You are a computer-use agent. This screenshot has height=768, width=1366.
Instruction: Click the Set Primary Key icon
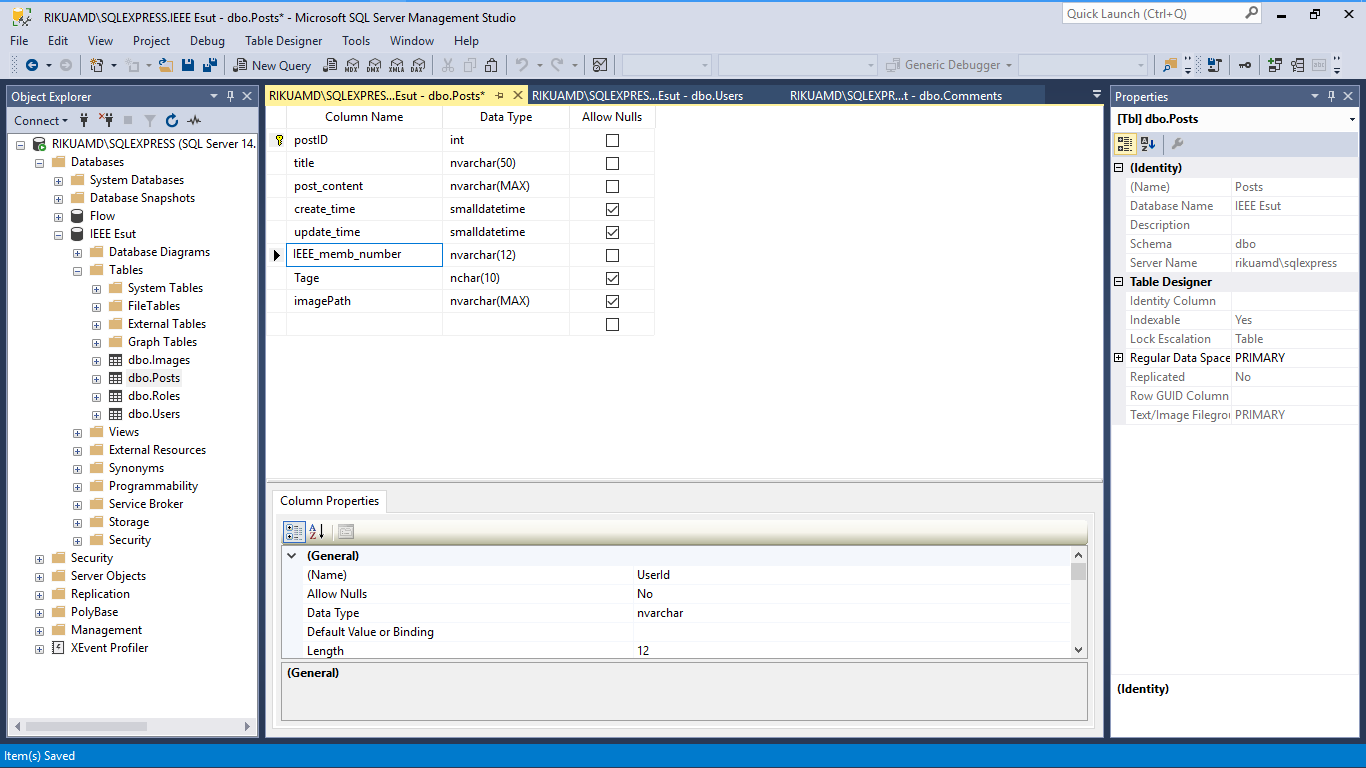1245,65
